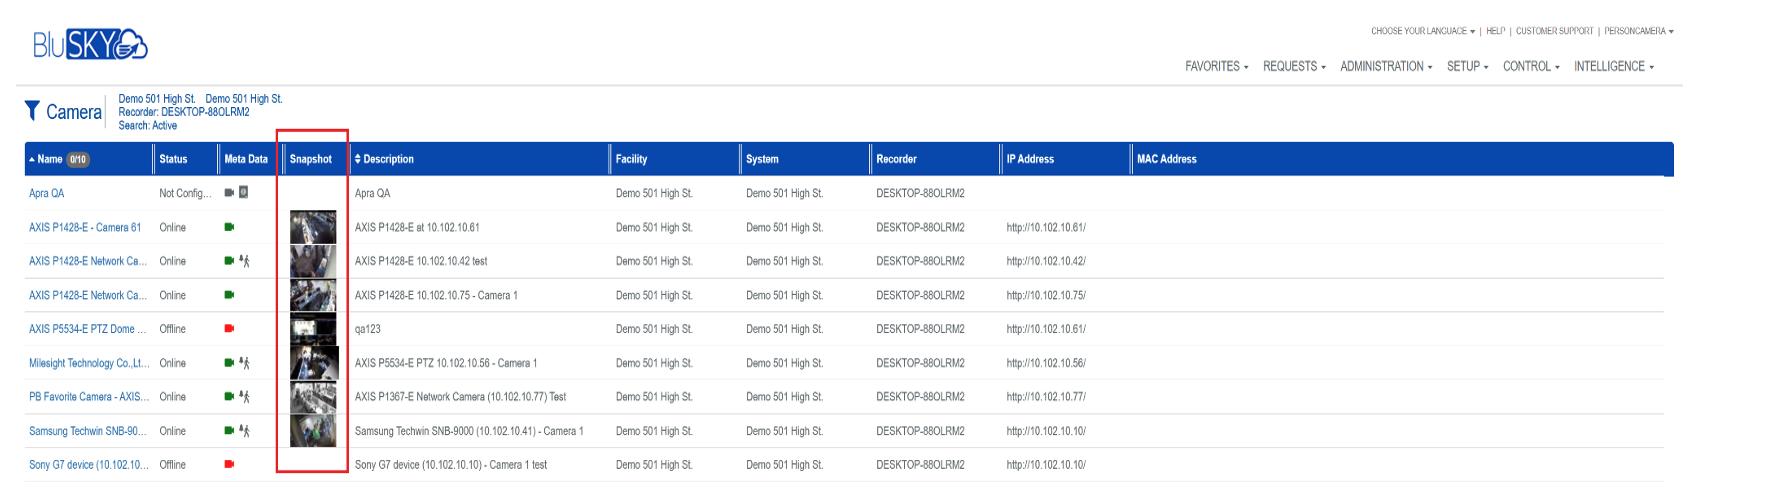The height and width of the screenshot is (504, 1772).
Task: Click motion person icon in PB Favorite Camera row
Action: [244, 397]
